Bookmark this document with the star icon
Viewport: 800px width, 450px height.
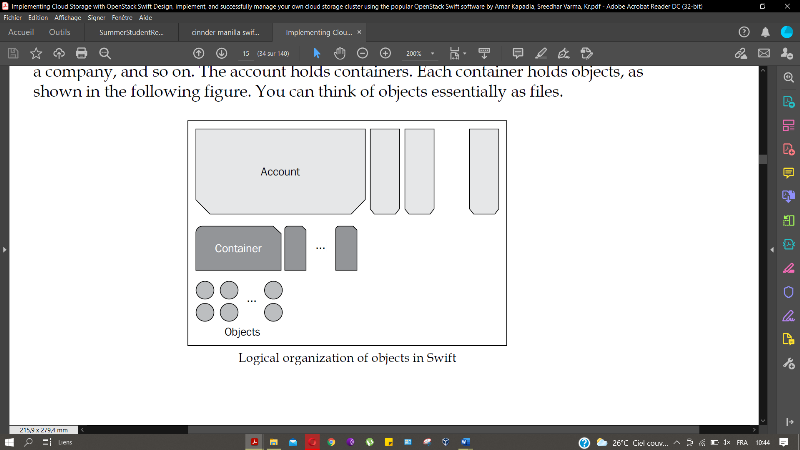click(36, 52)
